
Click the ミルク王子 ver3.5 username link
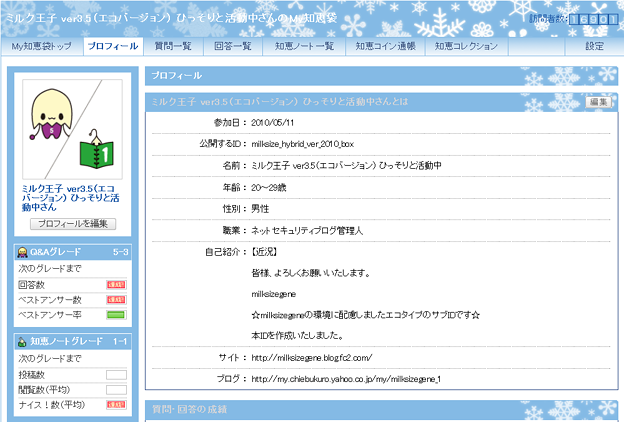pos(70,198)
